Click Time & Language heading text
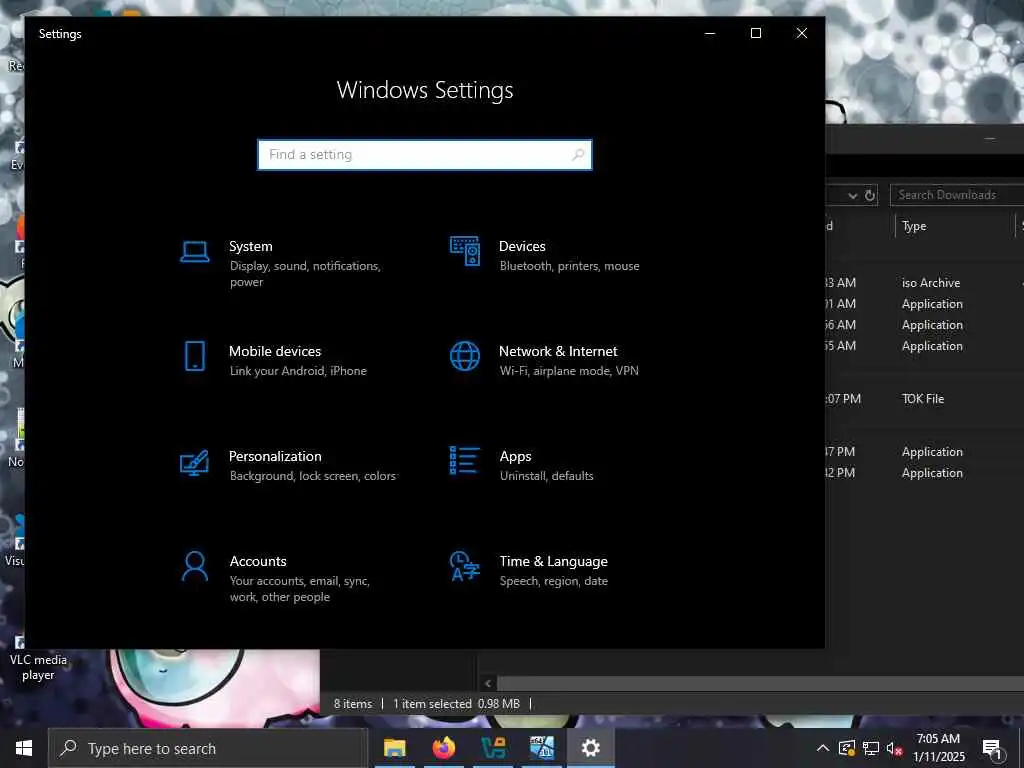Screen dimensions: 1024x768 coord(554,562)
